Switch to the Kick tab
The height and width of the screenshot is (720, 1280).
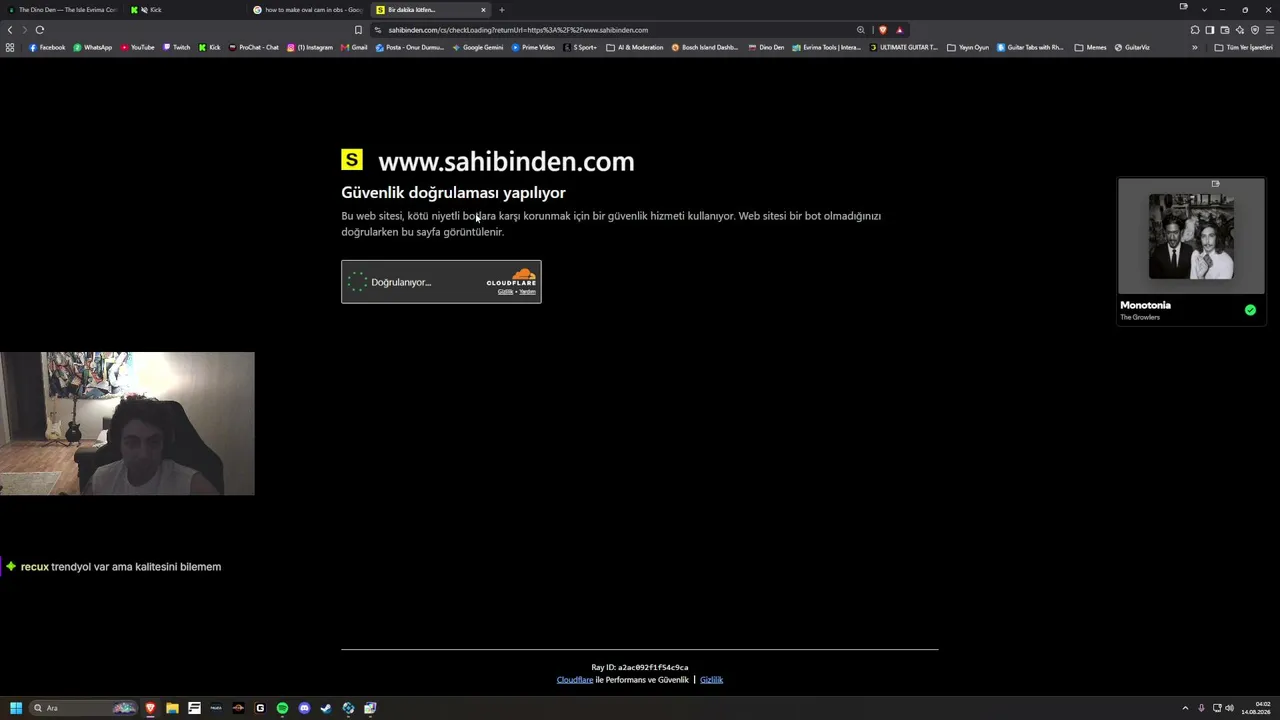pyautogui.click(x=185, y=10)
